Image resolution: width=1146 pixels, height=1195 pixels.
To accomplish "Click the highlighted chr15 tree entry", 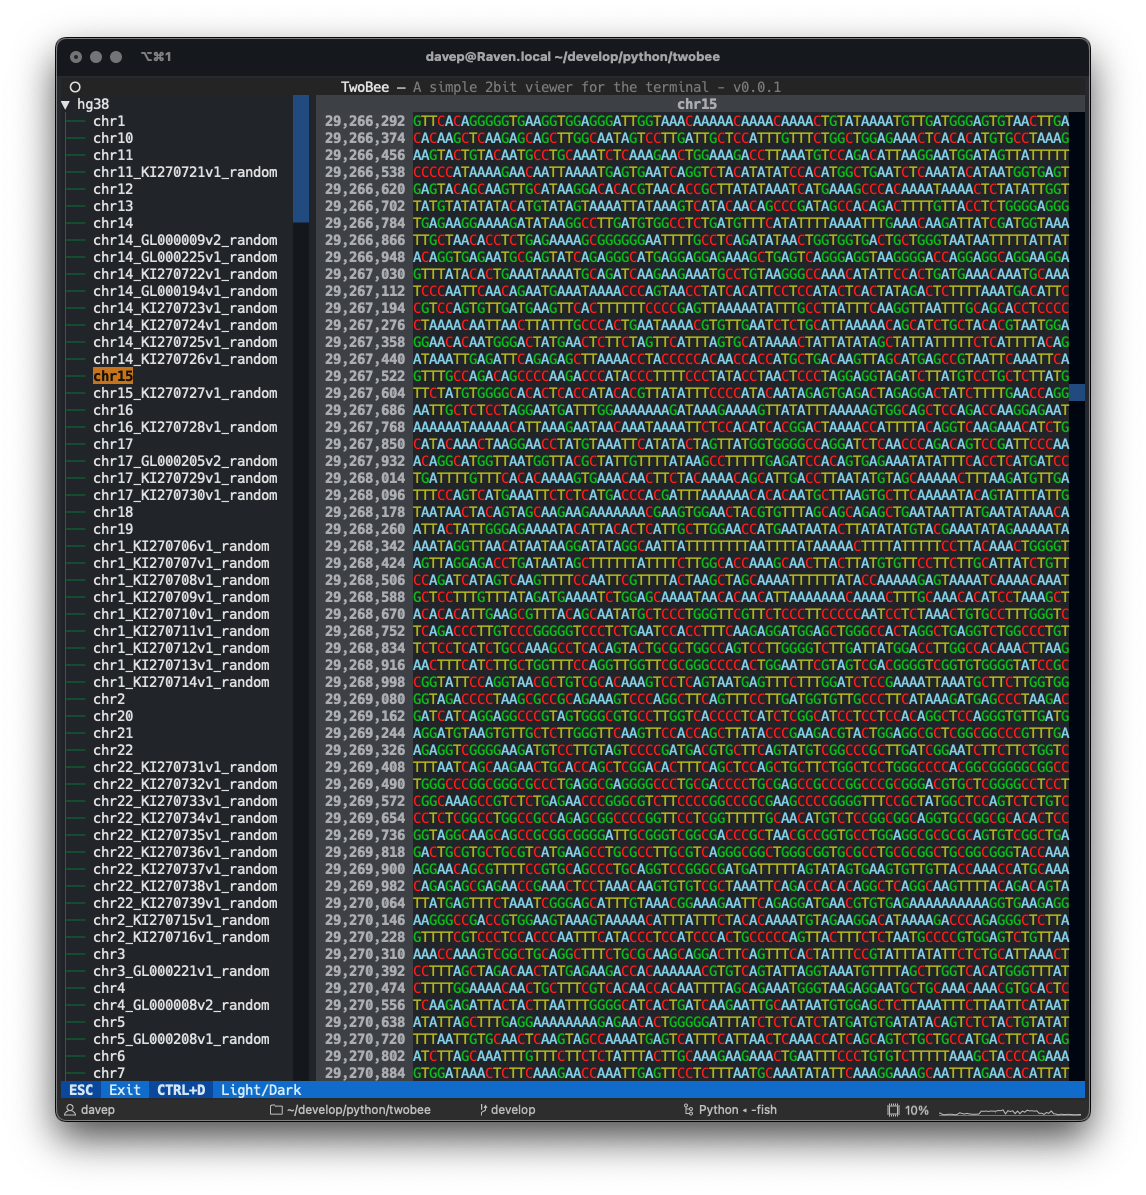I will pyautogui.click(x=113, y=376).
